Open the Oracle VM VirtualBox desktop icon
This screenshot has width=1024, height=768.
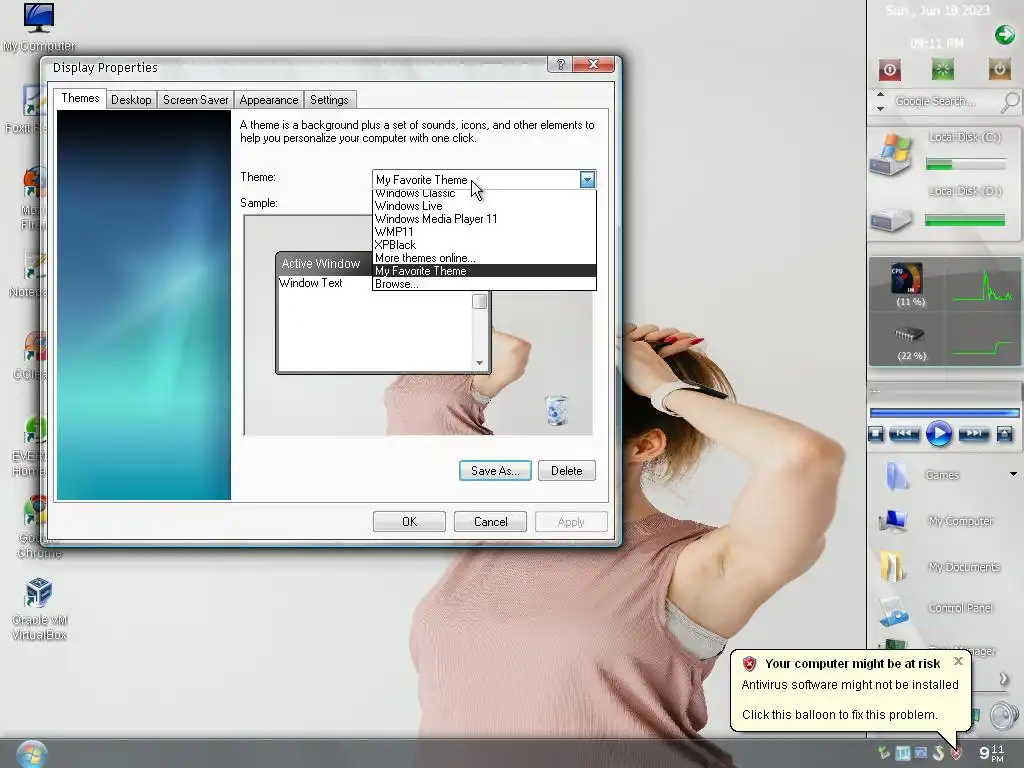tap(39, 609)
